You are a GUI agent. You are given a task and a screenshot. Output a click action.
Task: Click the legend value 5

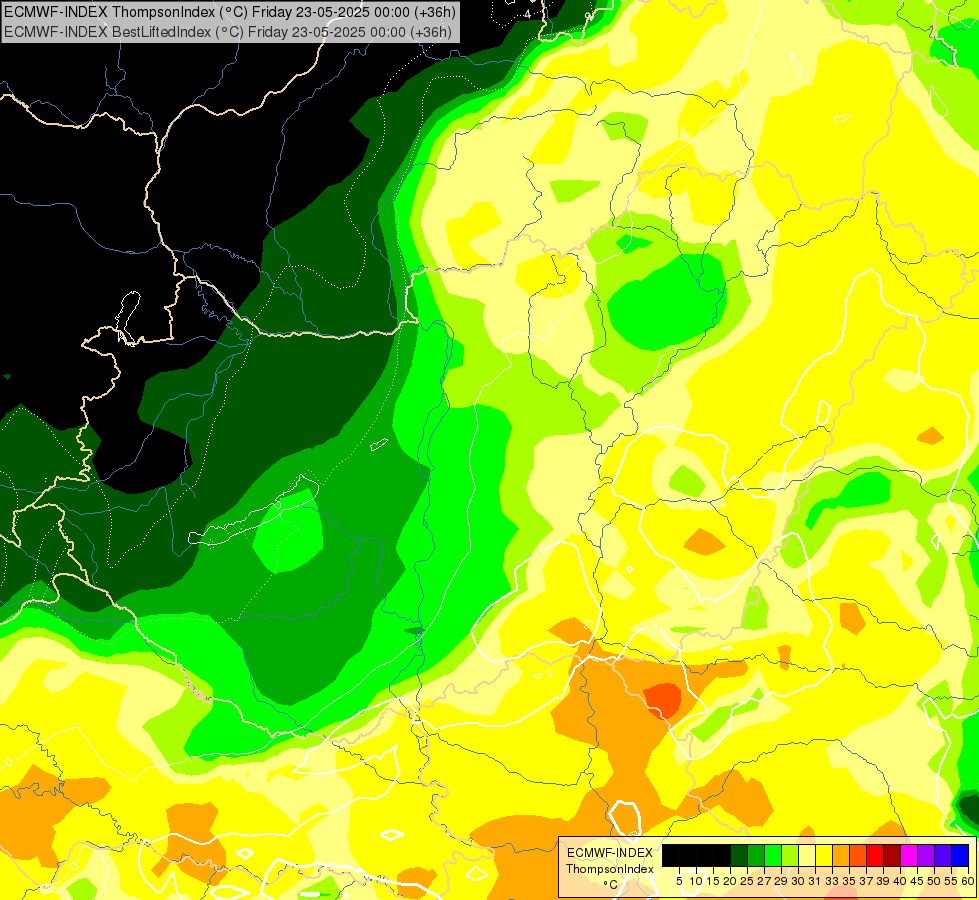[x=679, y=881]
